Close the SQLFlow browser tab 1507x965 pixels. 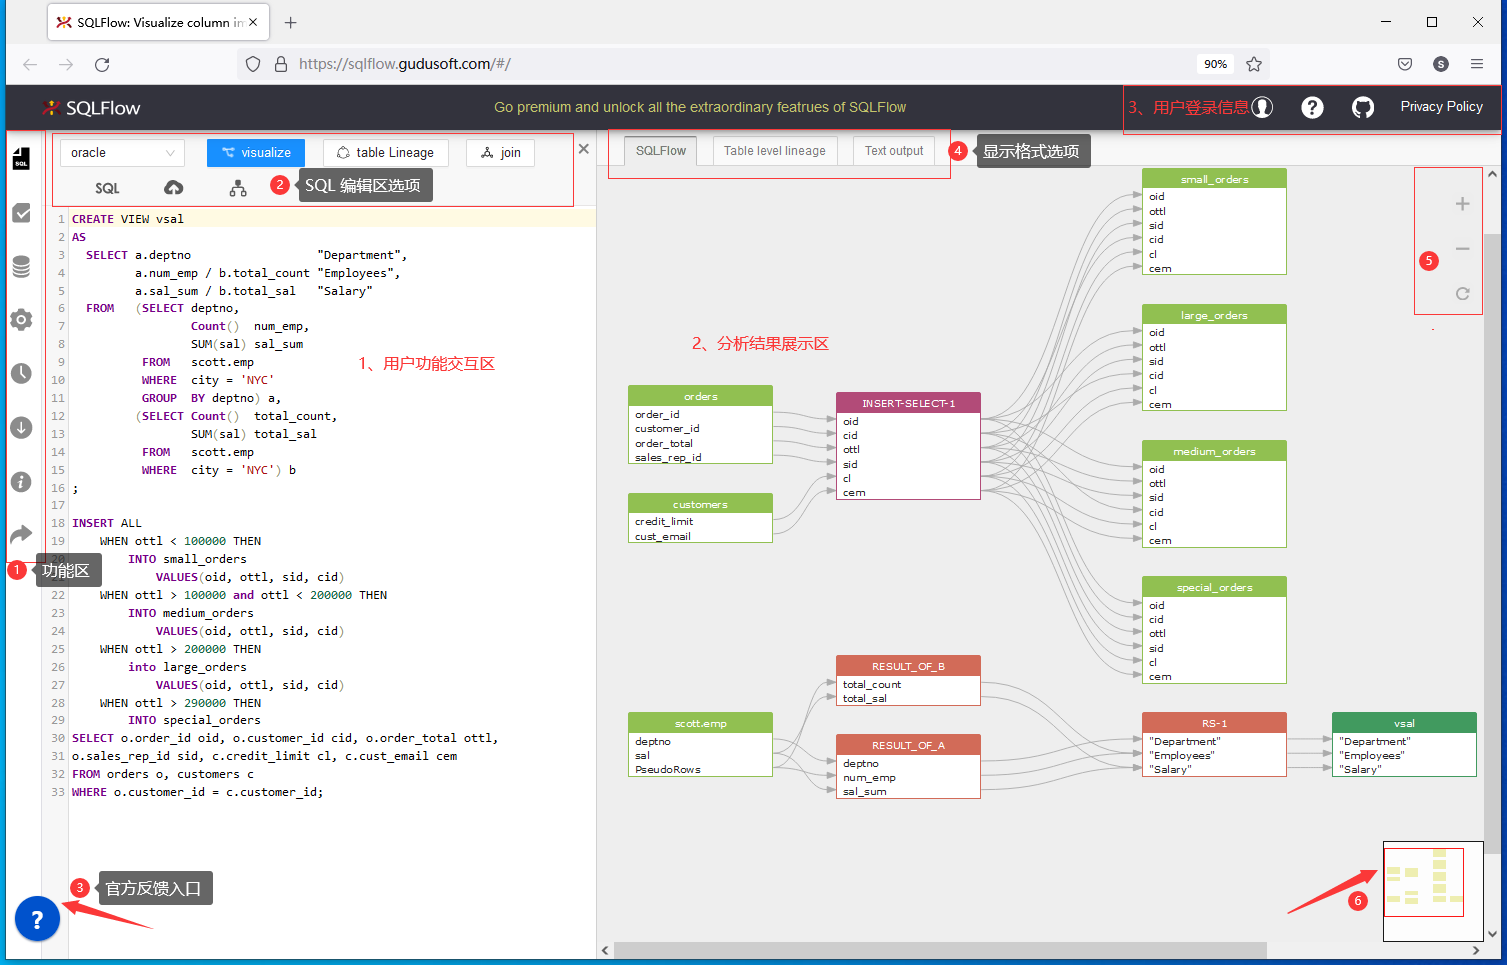pyautogui.click(x=253, y=22)
